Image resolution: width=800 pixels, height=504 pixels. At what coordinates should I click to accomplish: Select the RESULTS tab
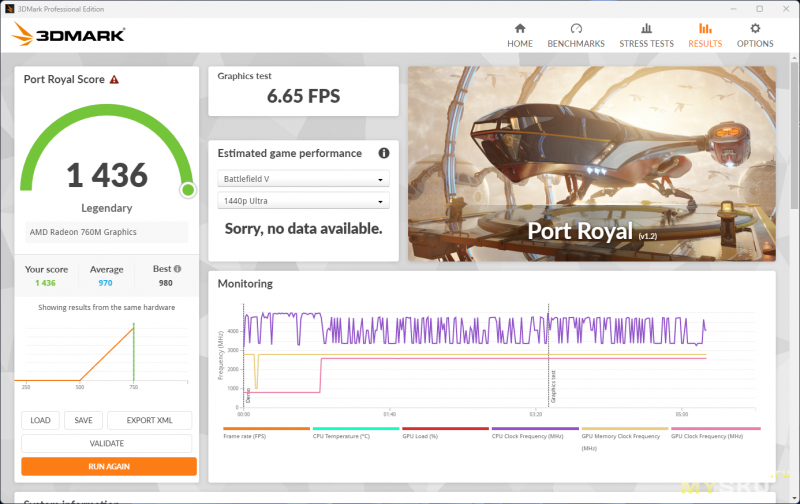705,36
